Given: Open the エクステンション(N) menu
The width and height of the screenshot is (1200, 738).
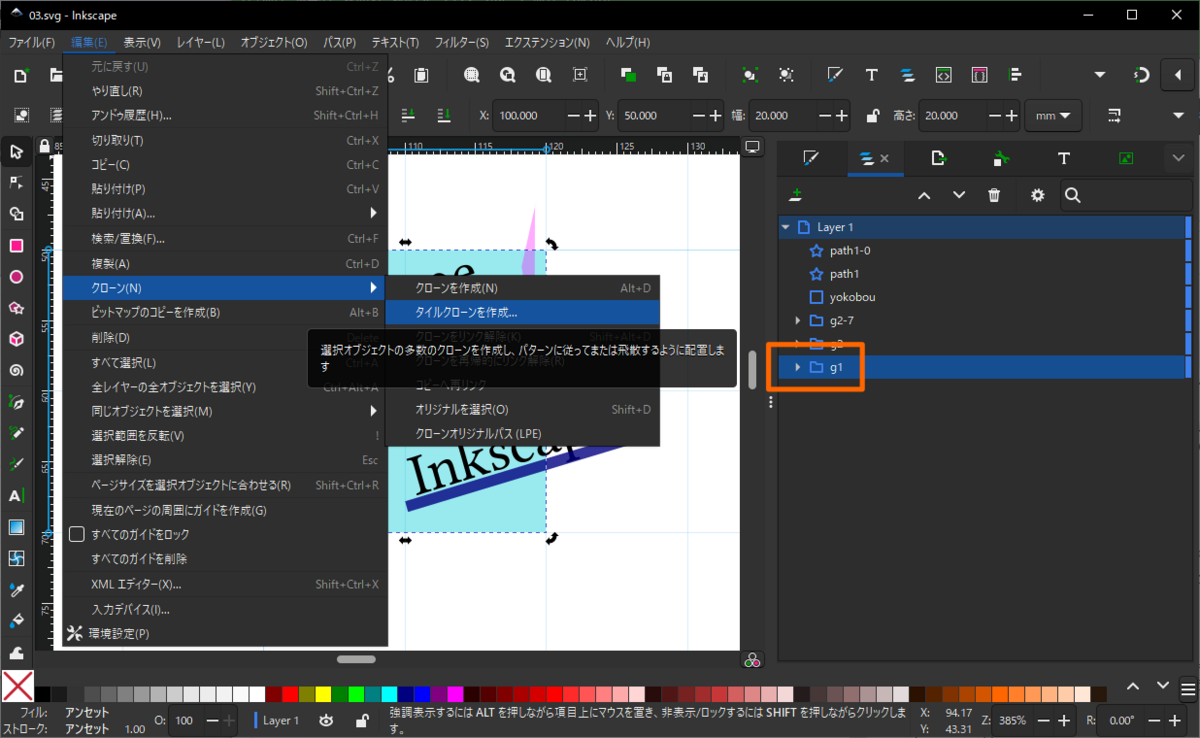Looking at the screenshot, I should pyautogui.click(x=547, y=42).
